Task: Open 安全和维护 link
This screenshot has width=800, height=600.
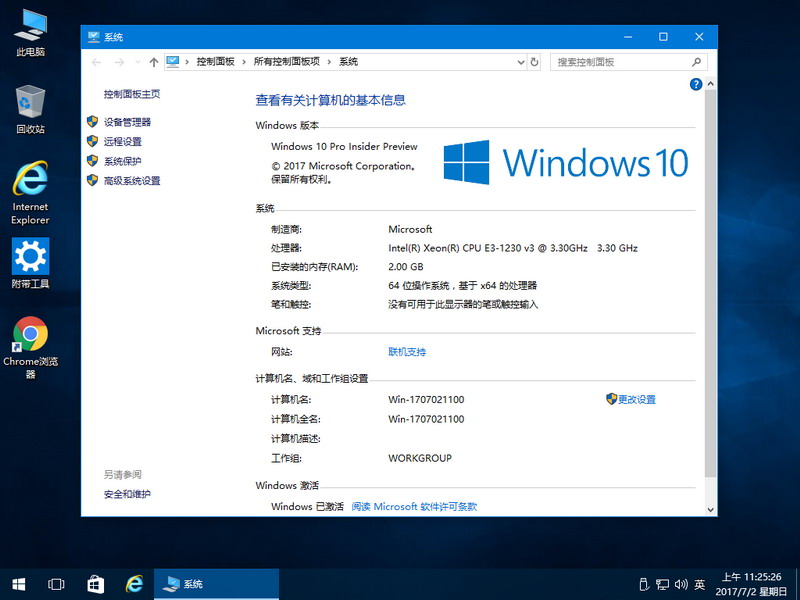Action: (128, 494)
